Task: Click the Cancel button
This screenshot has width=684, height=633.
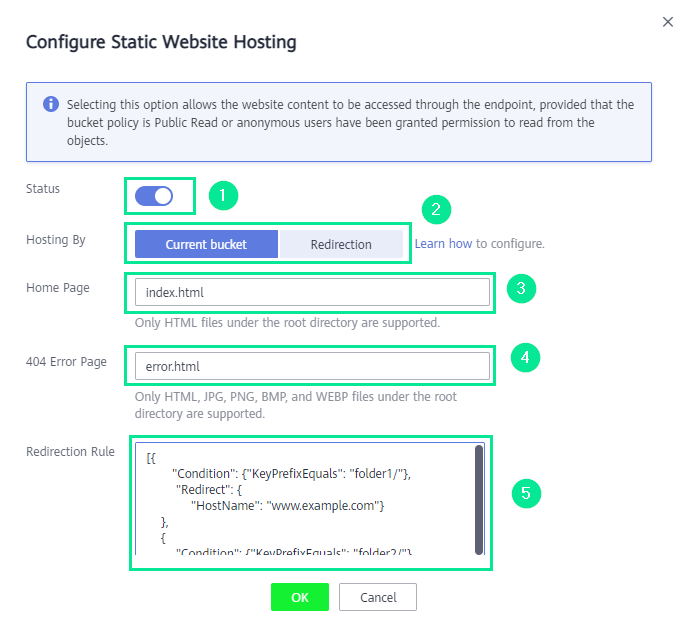Action: [x=378, y=597]
